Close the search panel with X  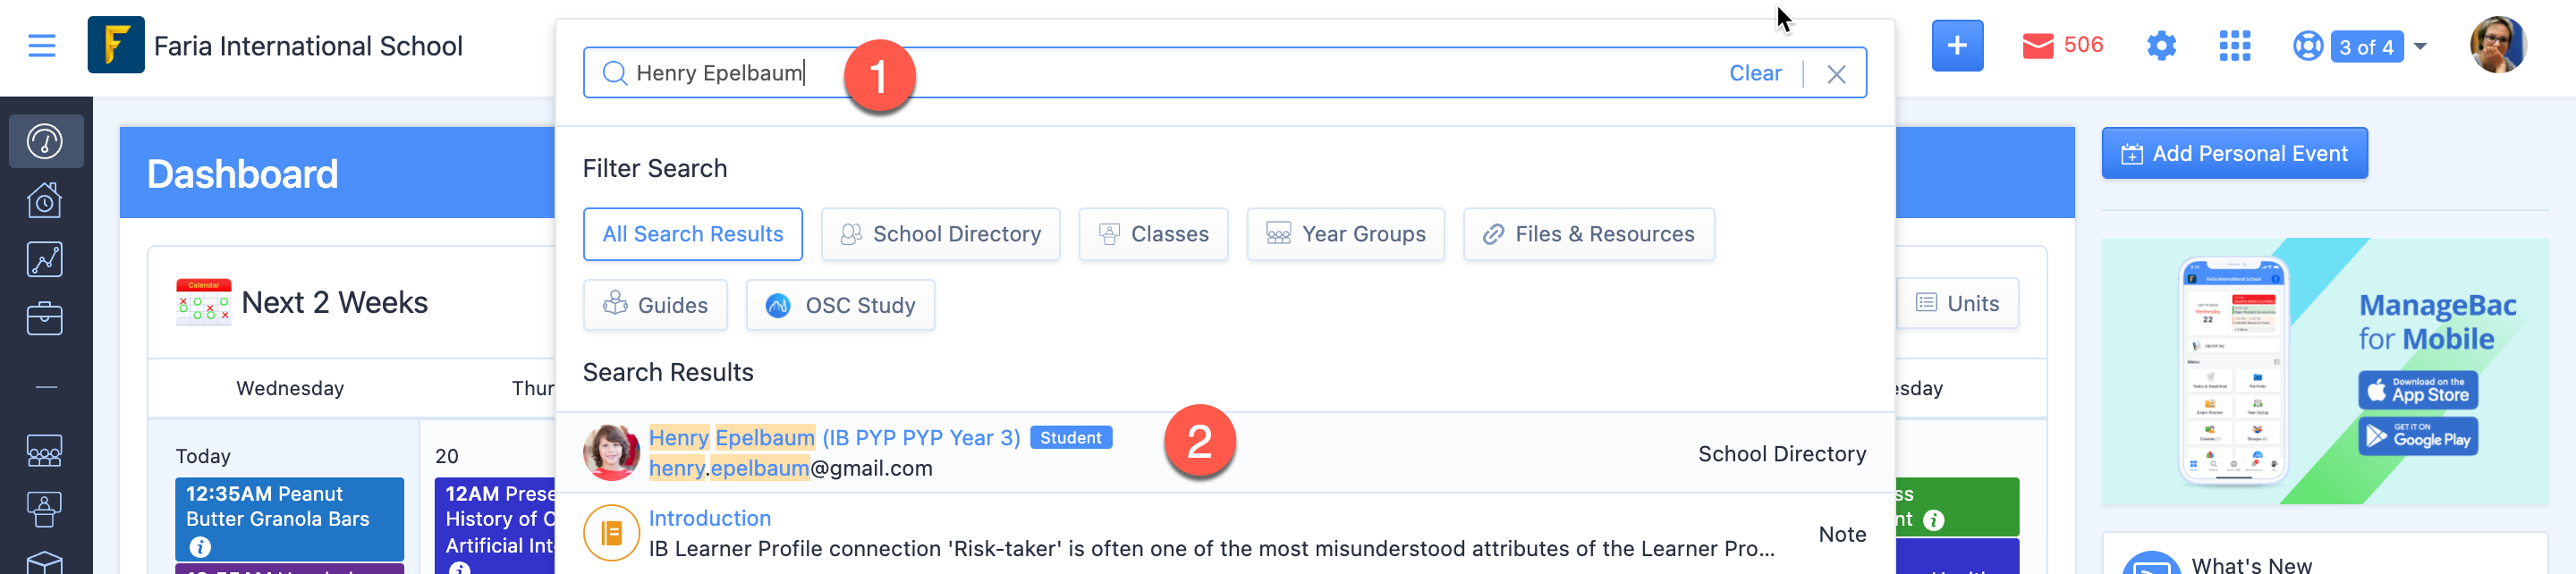[x=1836, y=74]
